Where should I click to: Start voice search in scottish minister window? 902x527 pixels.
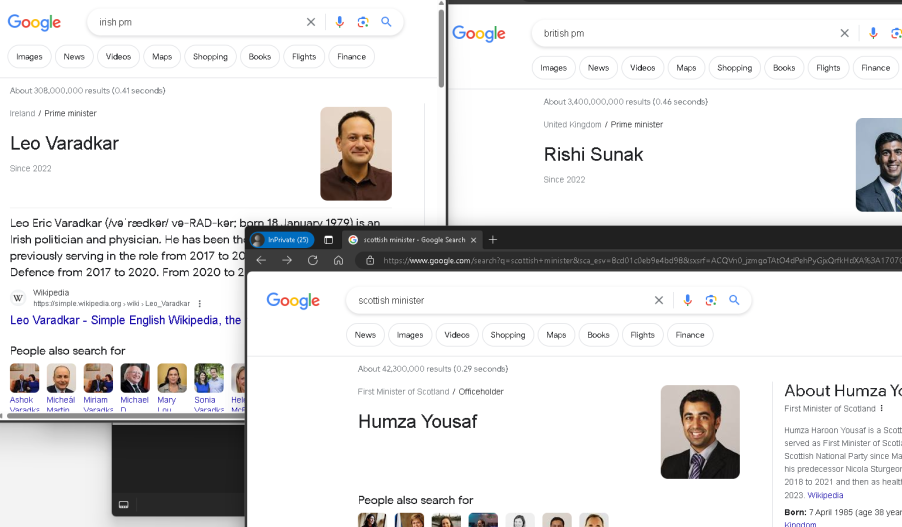(x=687, y=300)
